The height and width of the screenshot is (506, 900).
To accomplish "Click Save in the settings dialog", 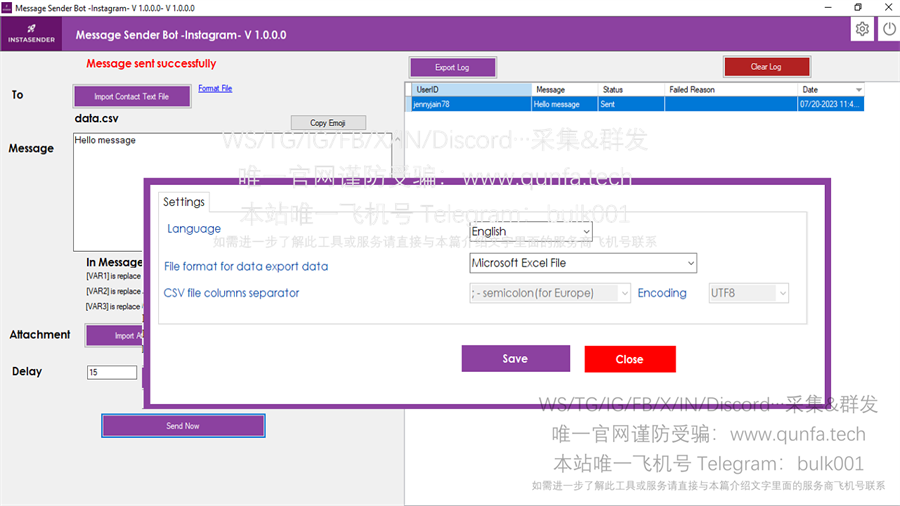I will pyautogui.click(x=515, y=359).
